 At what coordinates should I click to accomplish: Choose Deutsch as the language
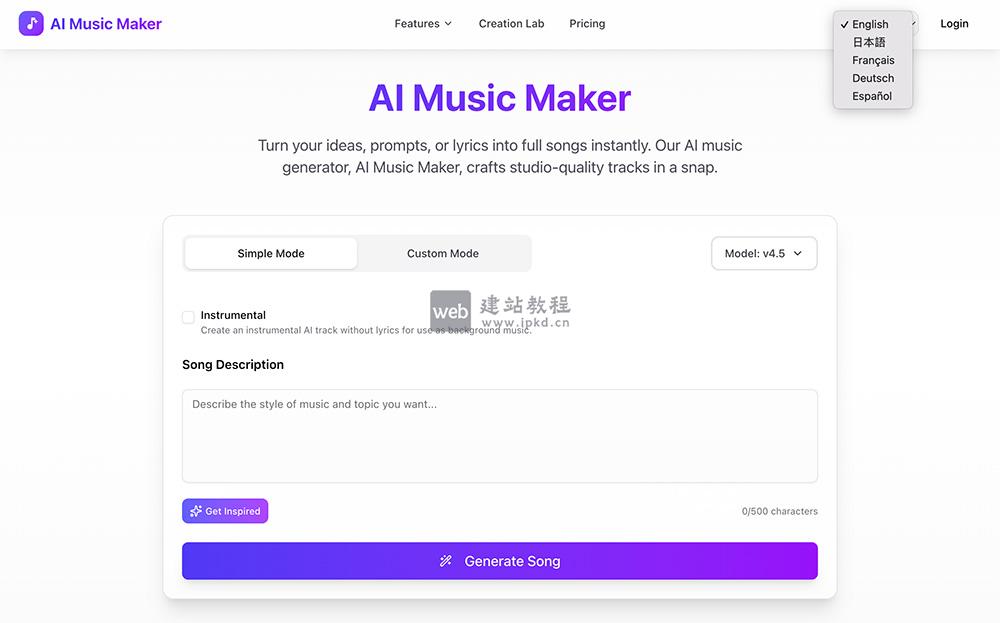click(872, 78)
